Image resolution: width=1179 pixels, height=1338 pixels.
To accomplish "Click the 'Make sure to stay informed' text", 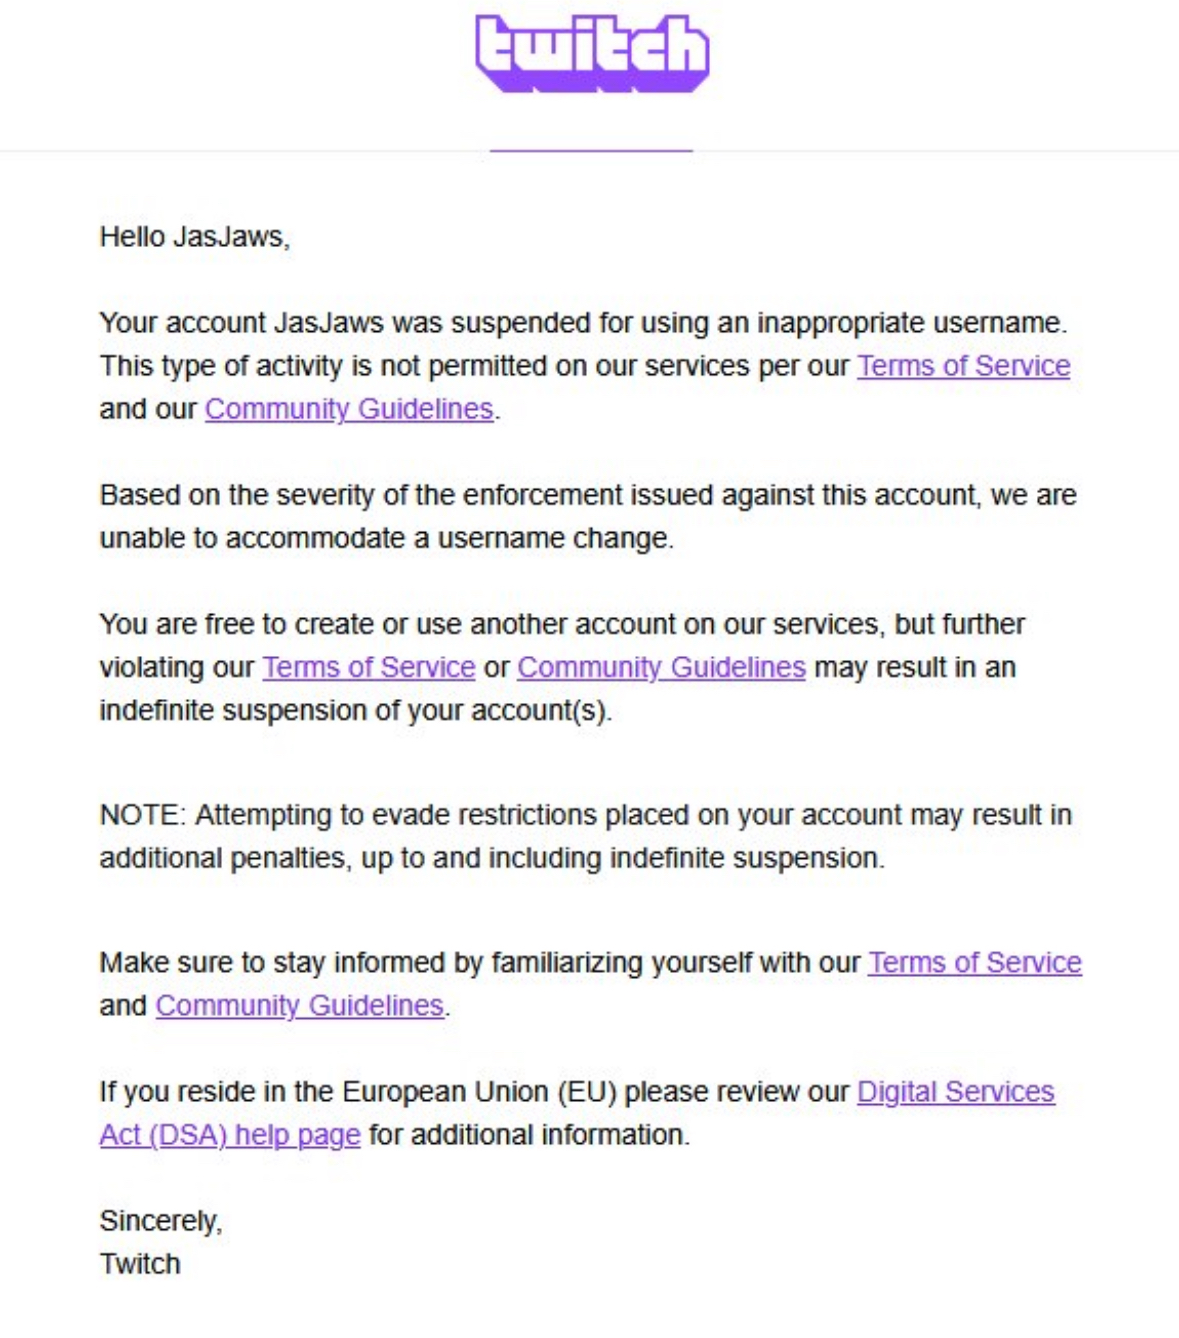I will tap(479, 962).
